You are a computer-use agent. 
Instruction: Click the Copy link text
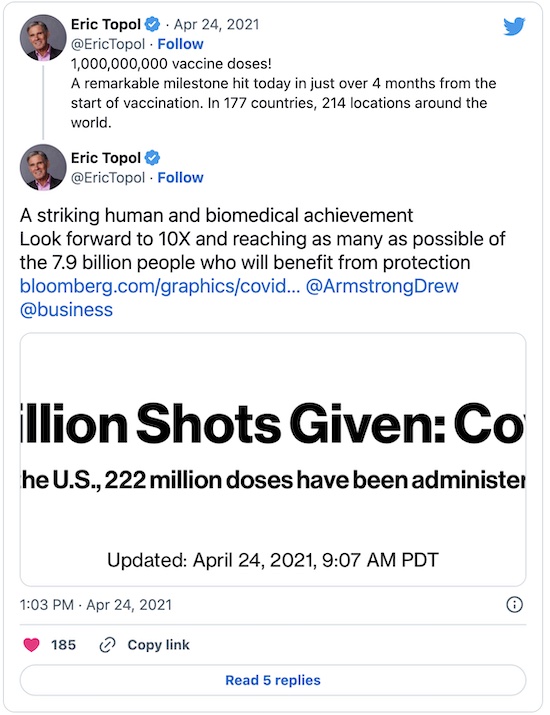(158, 645)
